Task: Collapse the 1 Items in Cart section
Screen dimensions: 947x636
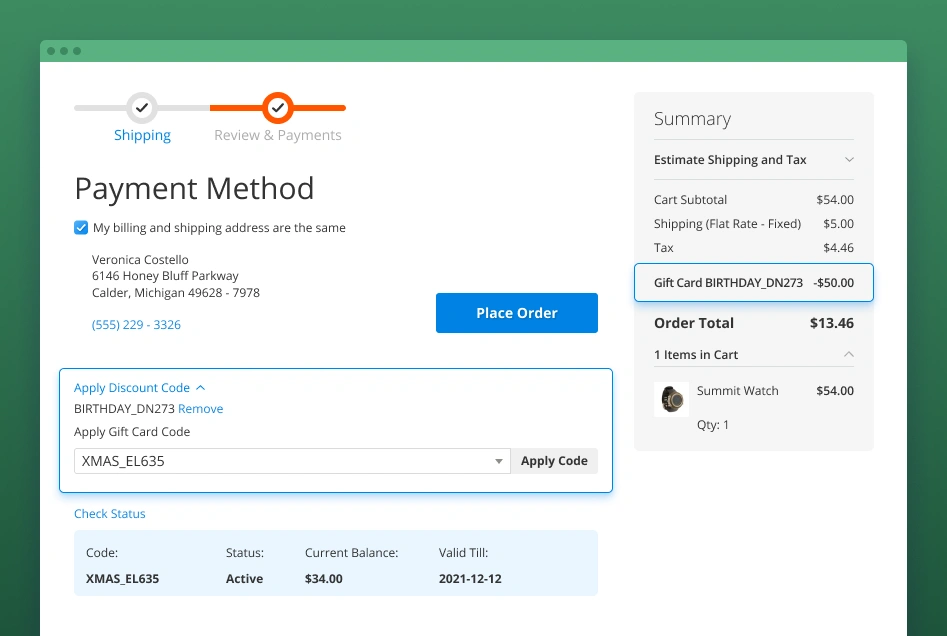Action: (x=697, y=354)
